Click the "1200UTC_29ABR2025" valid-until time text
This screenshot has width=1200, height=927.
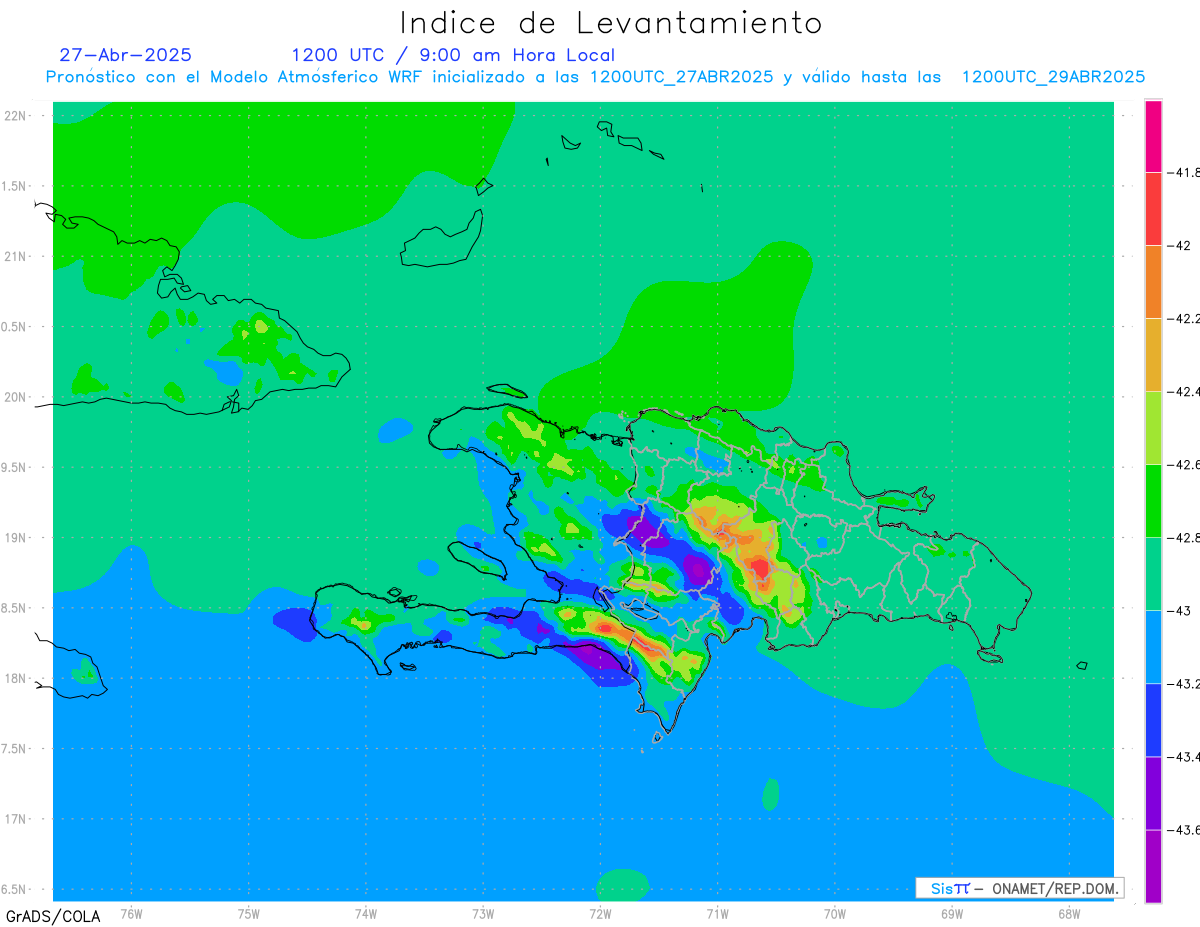click(1053, 77)
